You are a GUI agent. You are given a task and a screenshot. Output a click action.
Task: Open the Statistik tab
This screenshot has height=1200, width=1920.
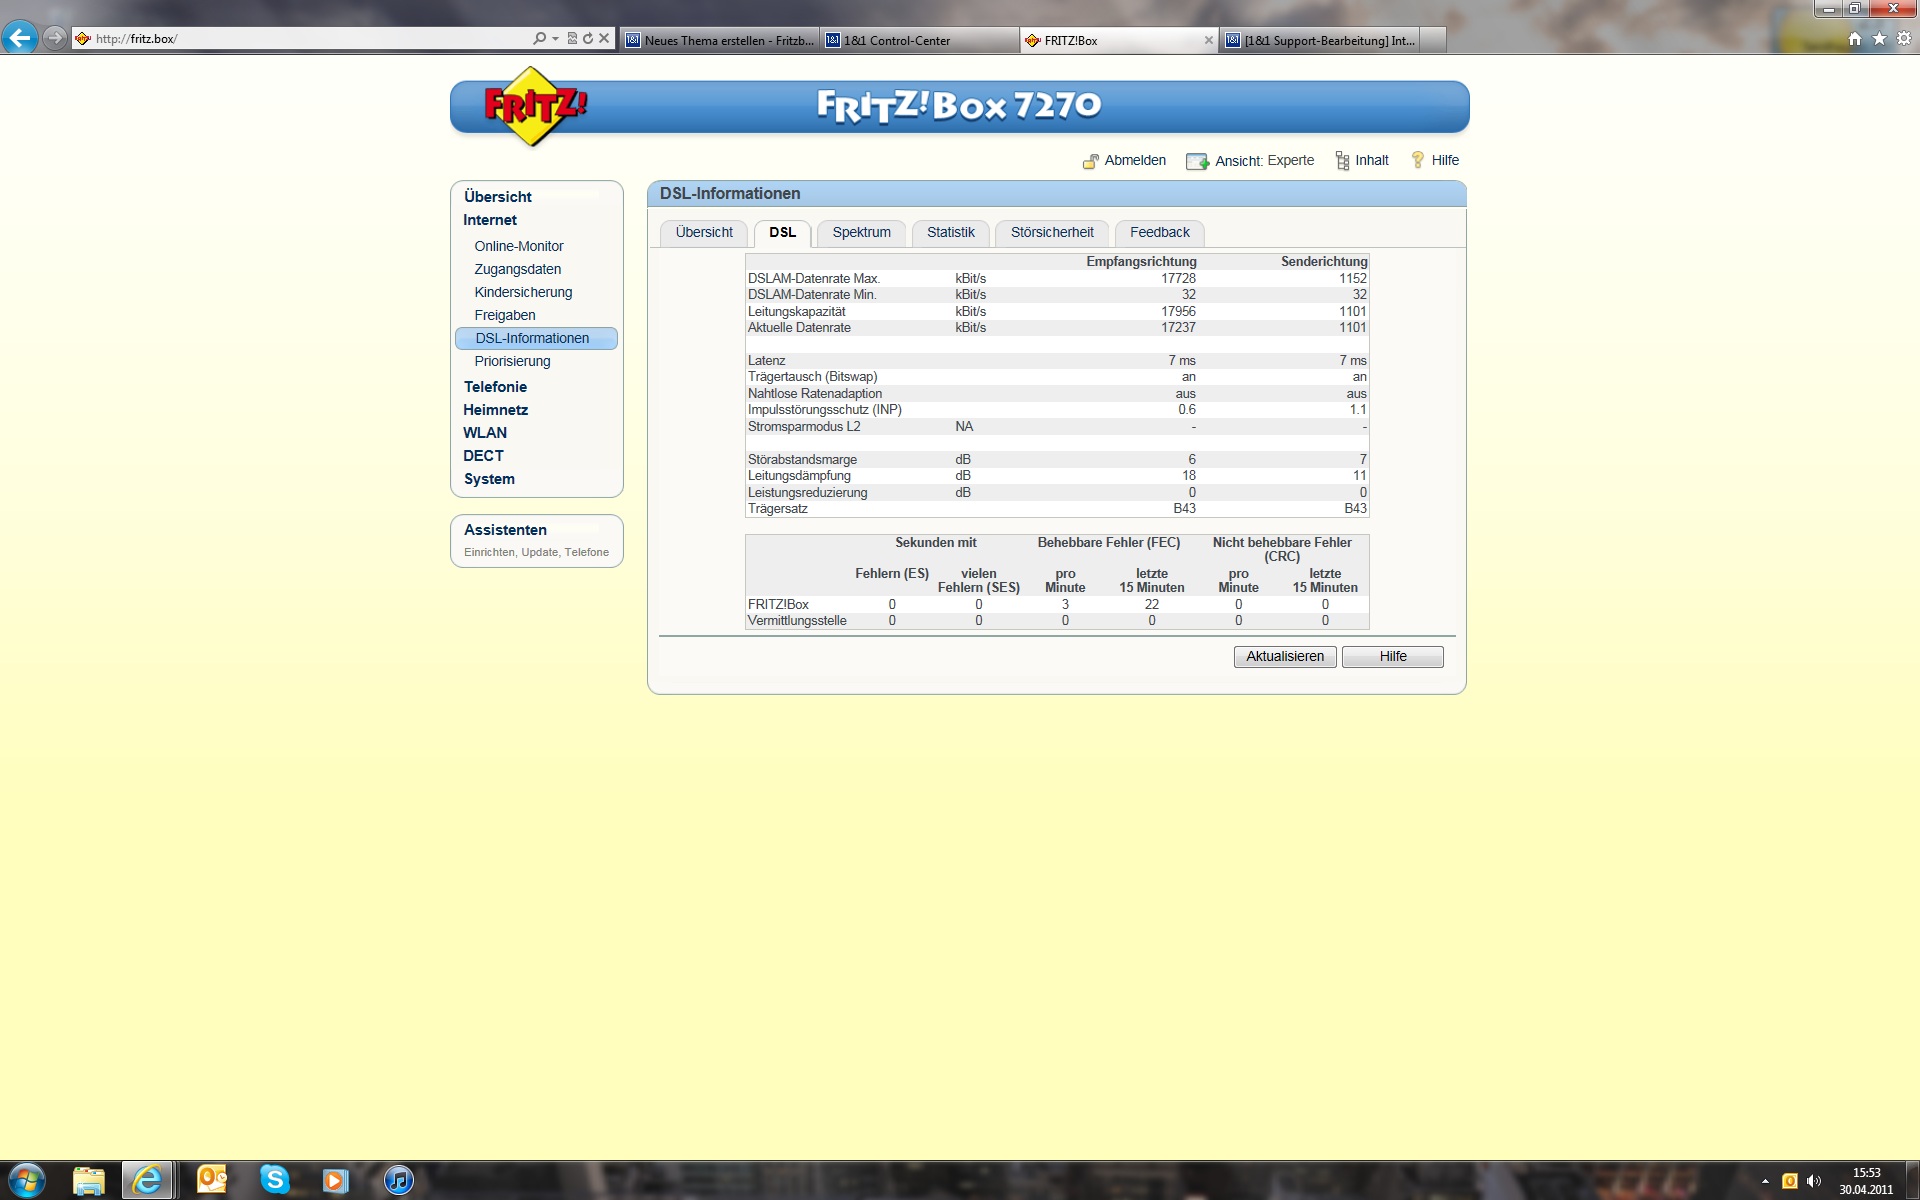click(950, 233)
